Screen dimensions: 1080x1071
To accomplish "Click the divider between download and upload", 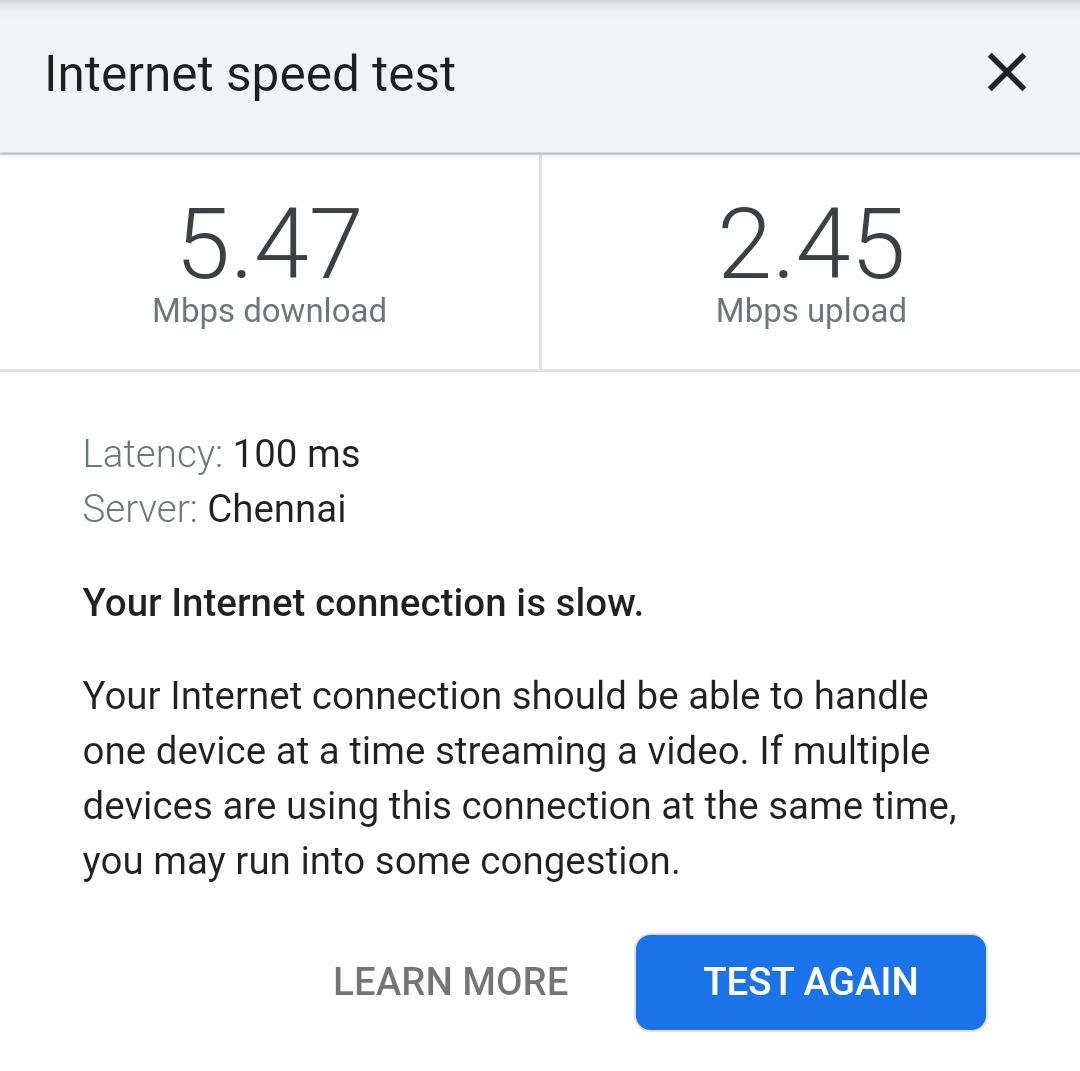I will [540, 262].
